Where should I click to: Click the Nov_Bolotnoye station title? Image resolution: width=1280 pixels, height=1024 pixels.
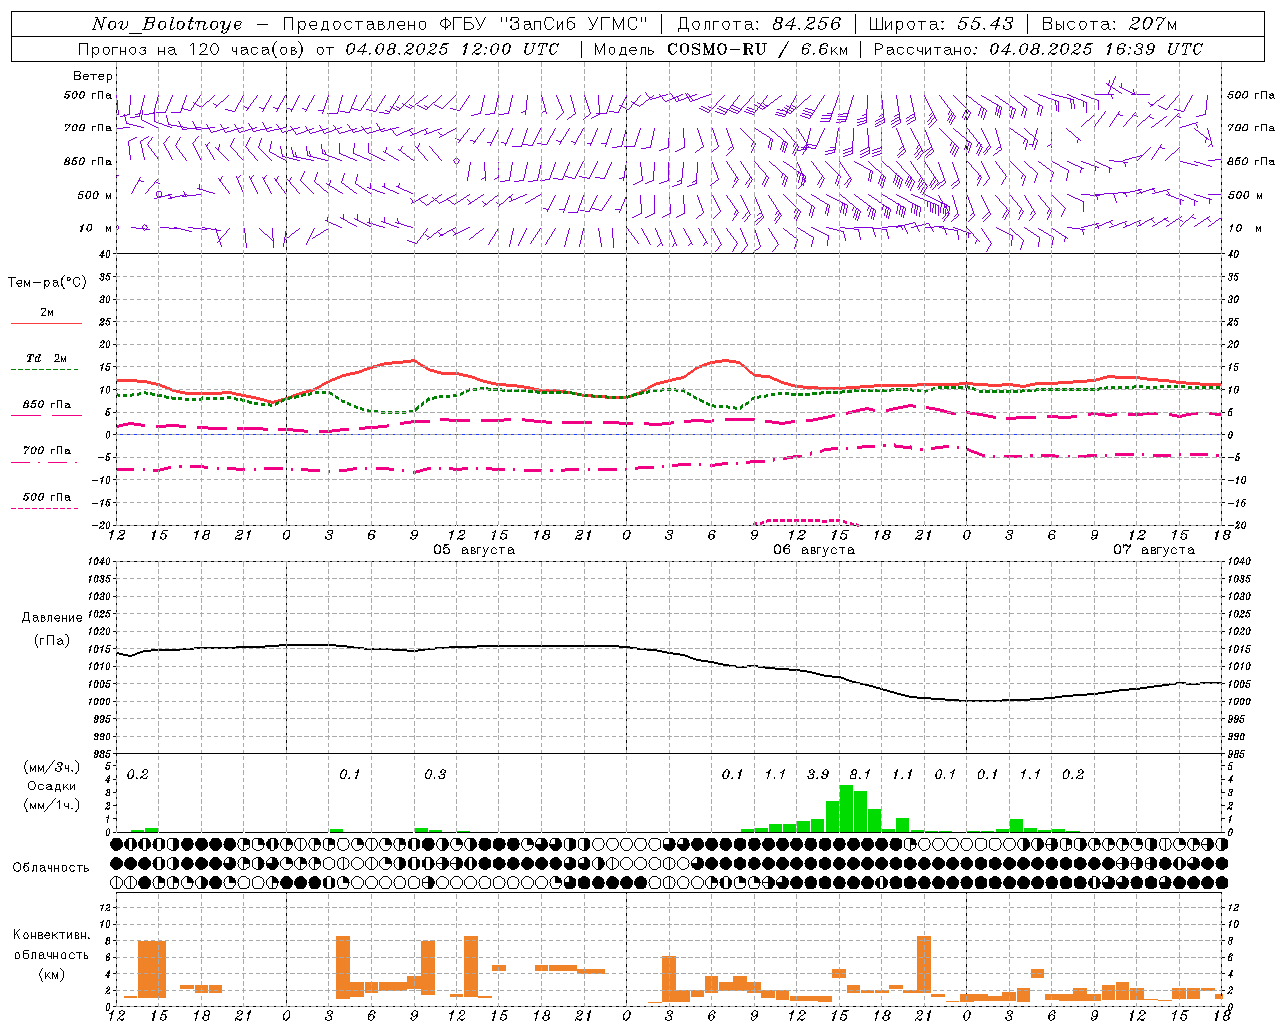pyautogui.click(x=167, y=24)
